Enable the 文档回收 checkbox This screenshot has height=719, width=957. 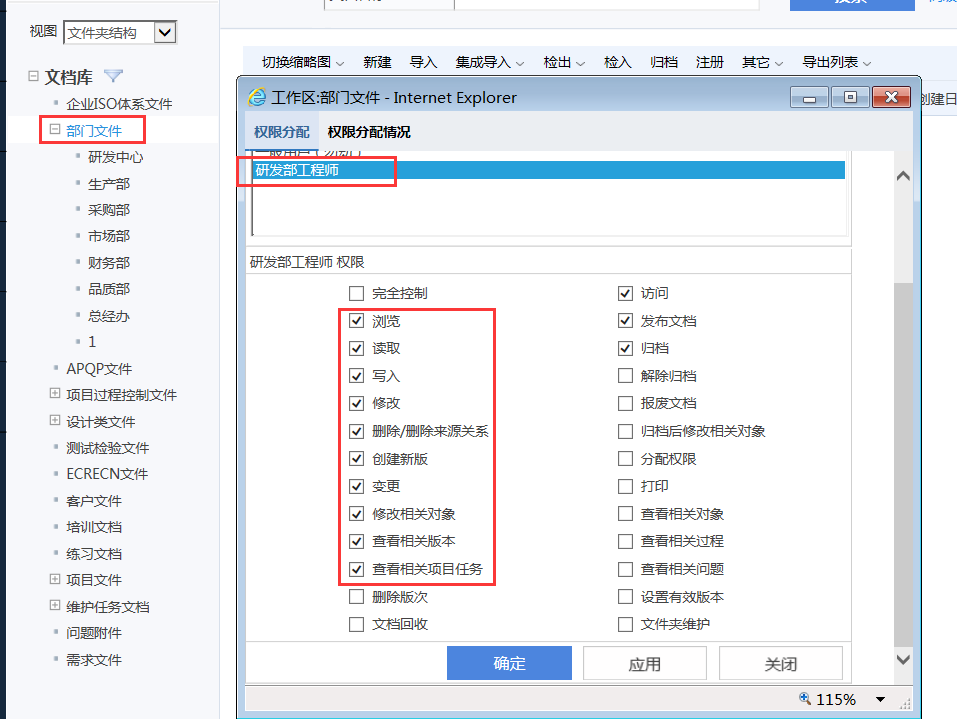356,624
